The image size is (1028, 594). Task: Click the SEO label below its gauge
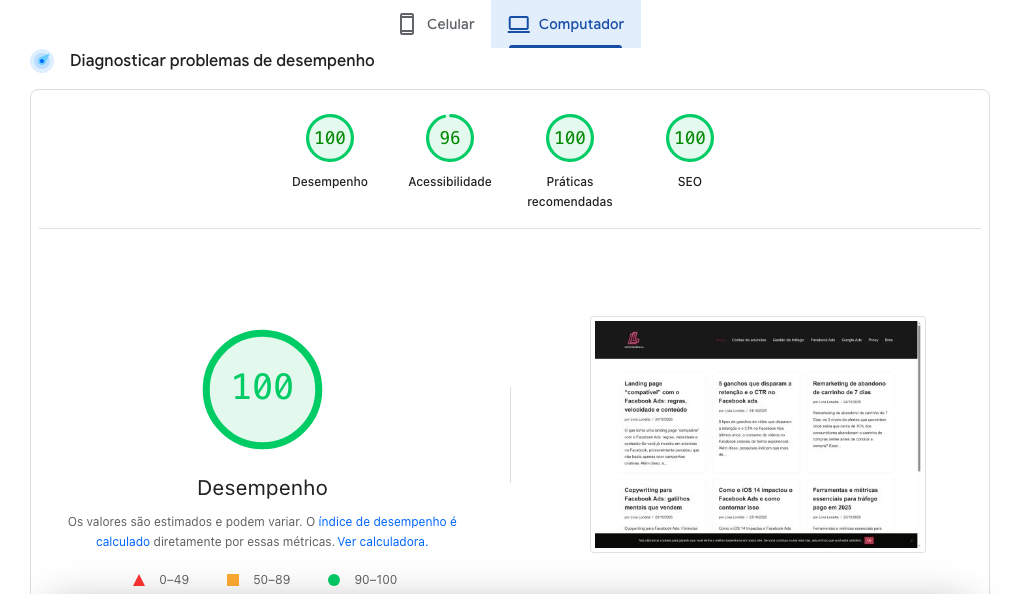click(x=689, y=181)
